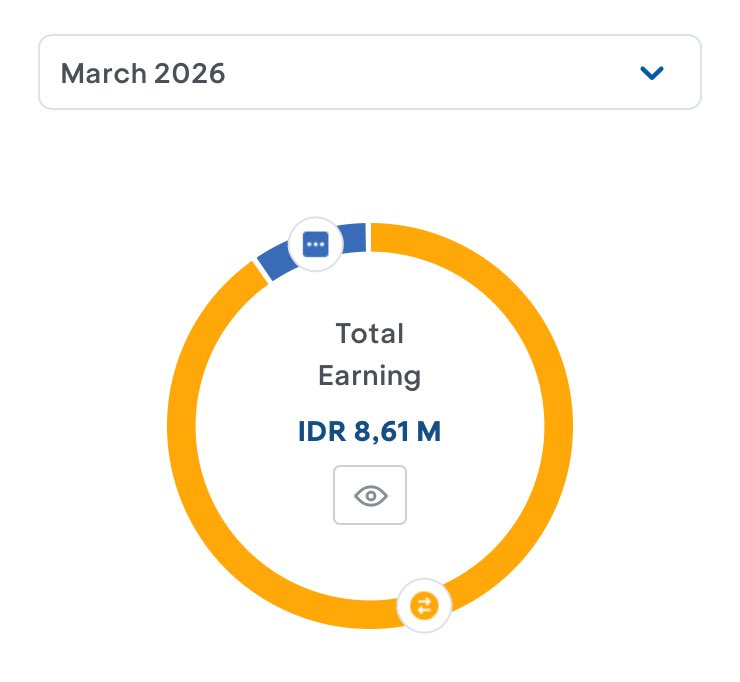This screenshot has width=740, height=682.
Task: Toggle the eye icon to hide earnings
Action: pos(370,495)
